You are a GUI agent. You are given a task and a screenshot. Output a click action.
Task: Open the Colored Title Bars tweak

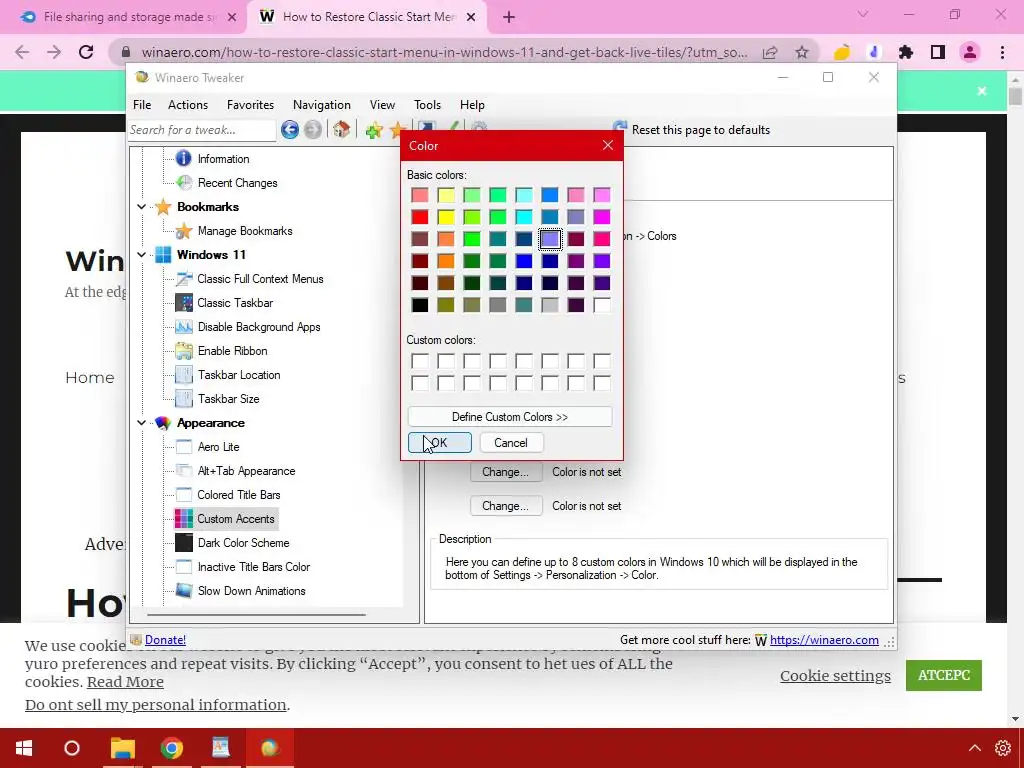coord(239,495)
